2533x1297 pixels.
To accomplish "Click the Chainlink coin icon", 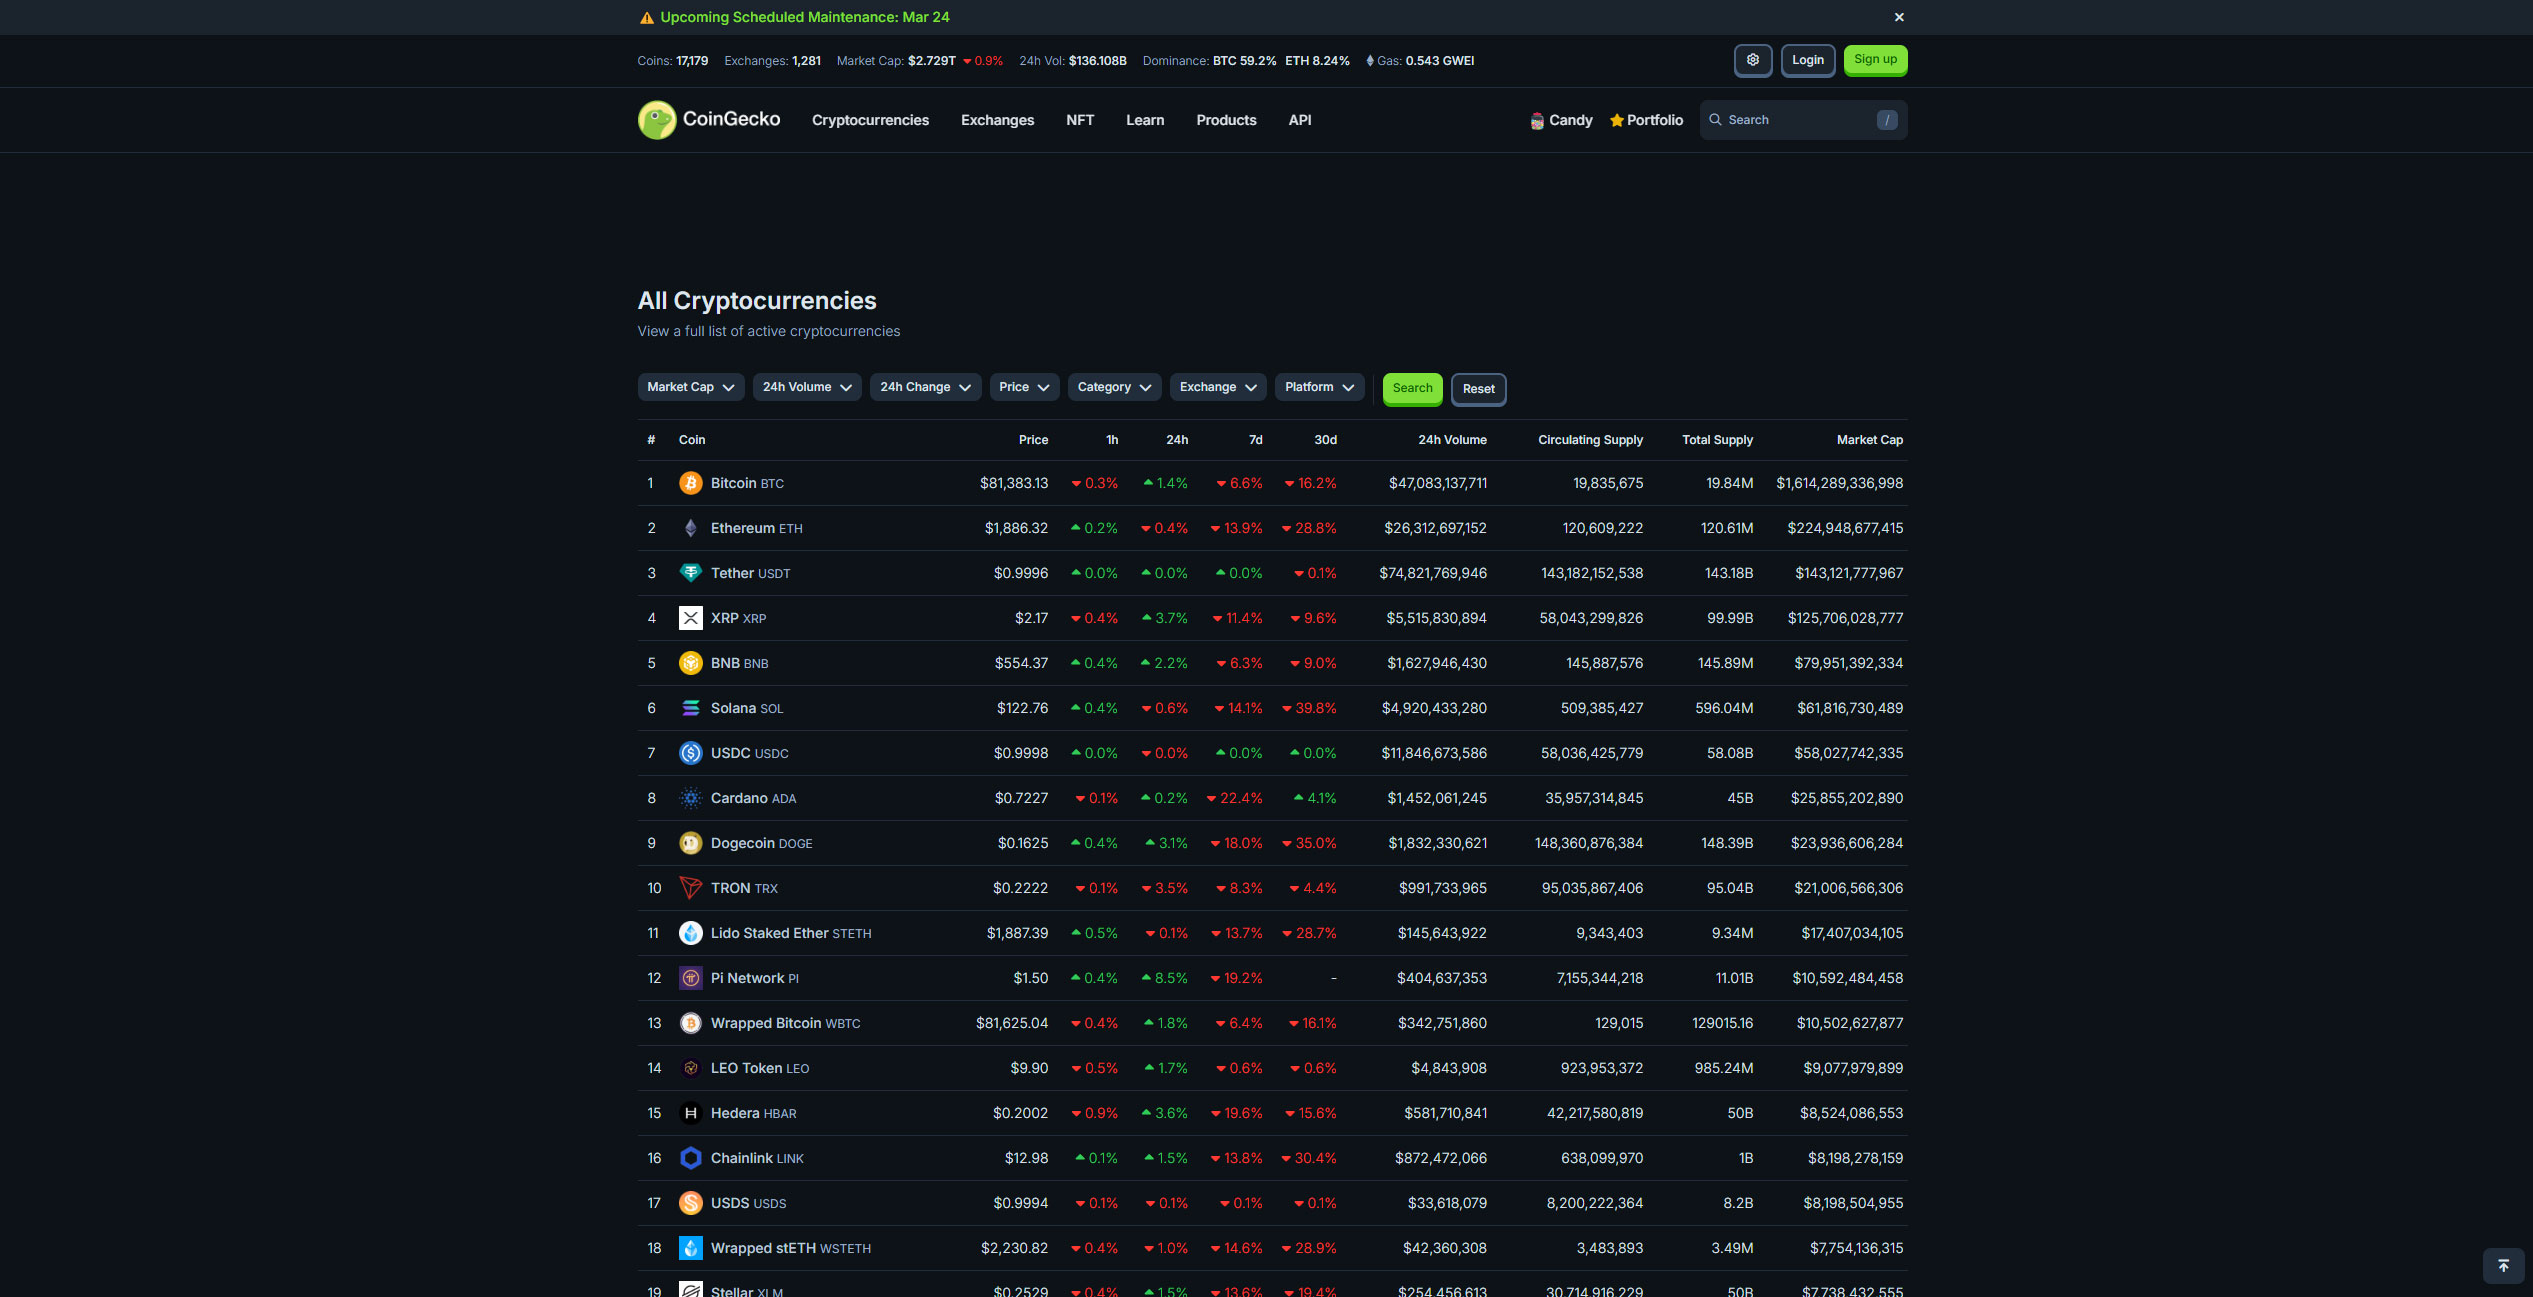I will 691,1158.
